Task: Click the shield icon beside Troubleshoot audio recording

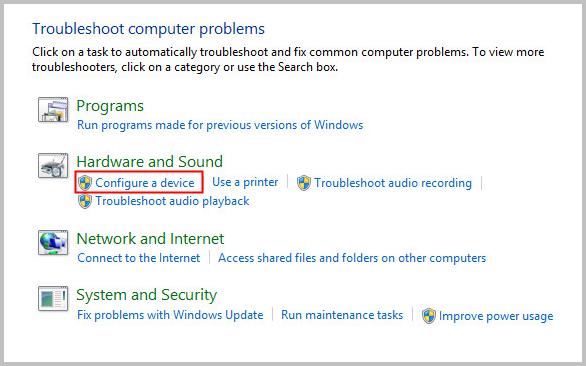Action: [303, 183]
